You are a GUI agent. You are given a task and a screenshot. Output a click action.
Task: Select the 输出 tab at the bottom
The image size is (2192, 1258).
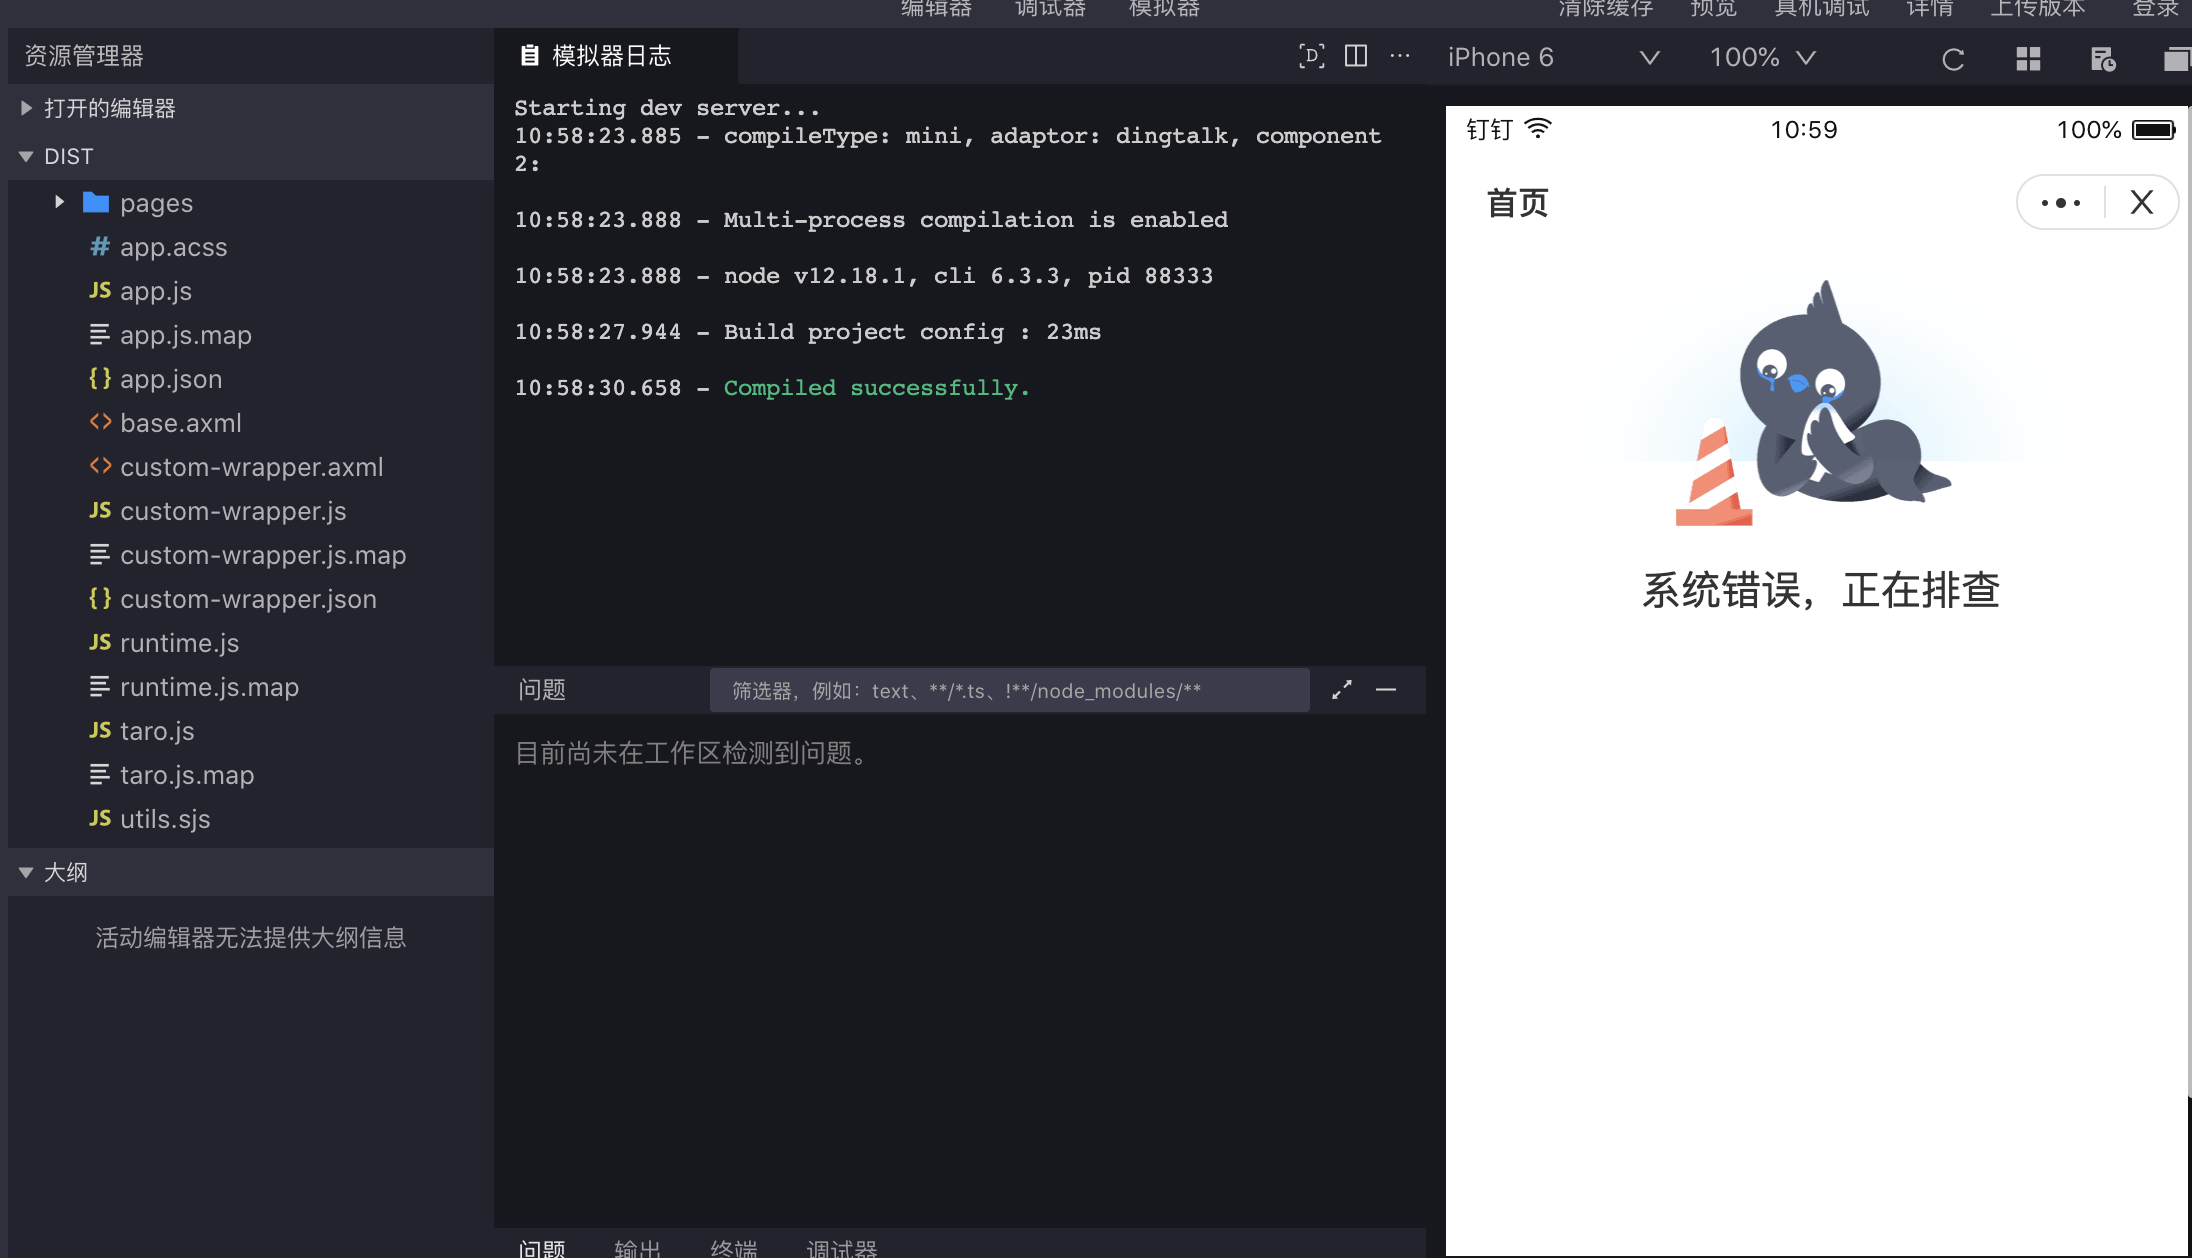click(637, 1247)
